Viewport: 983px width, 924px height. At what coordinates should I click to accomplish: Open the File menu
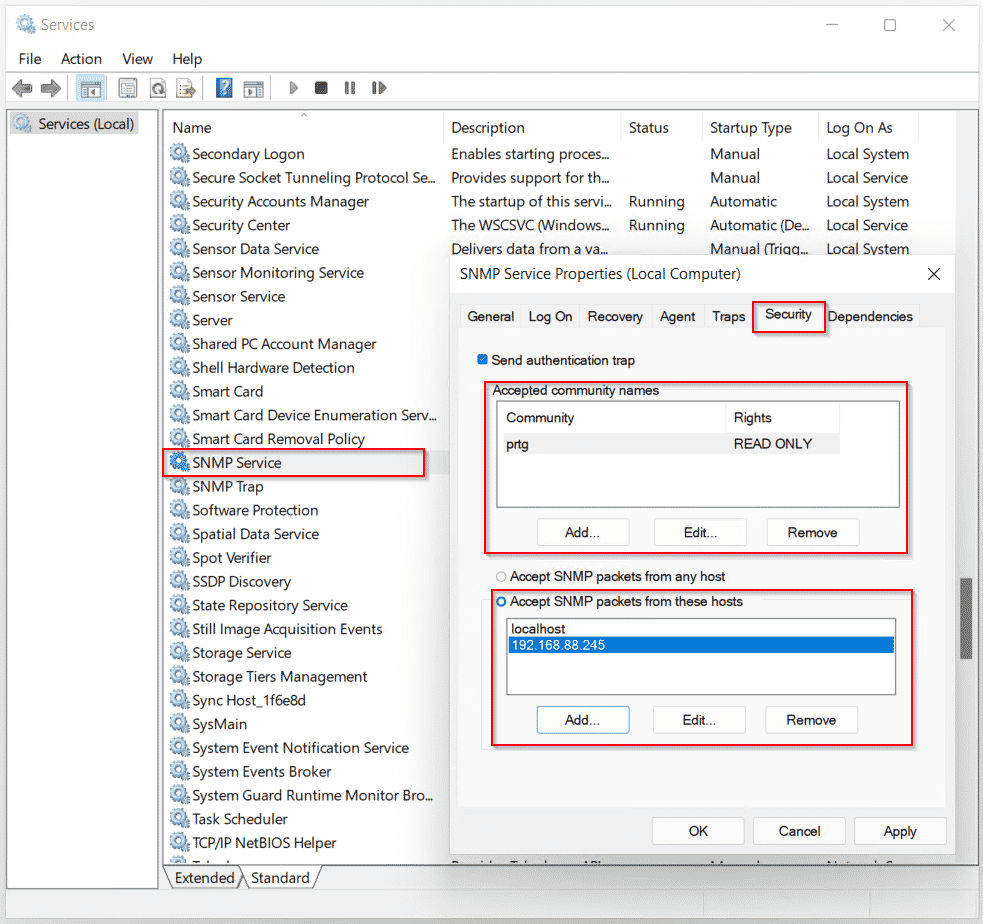pyautogui.click(x=30, y=59)
